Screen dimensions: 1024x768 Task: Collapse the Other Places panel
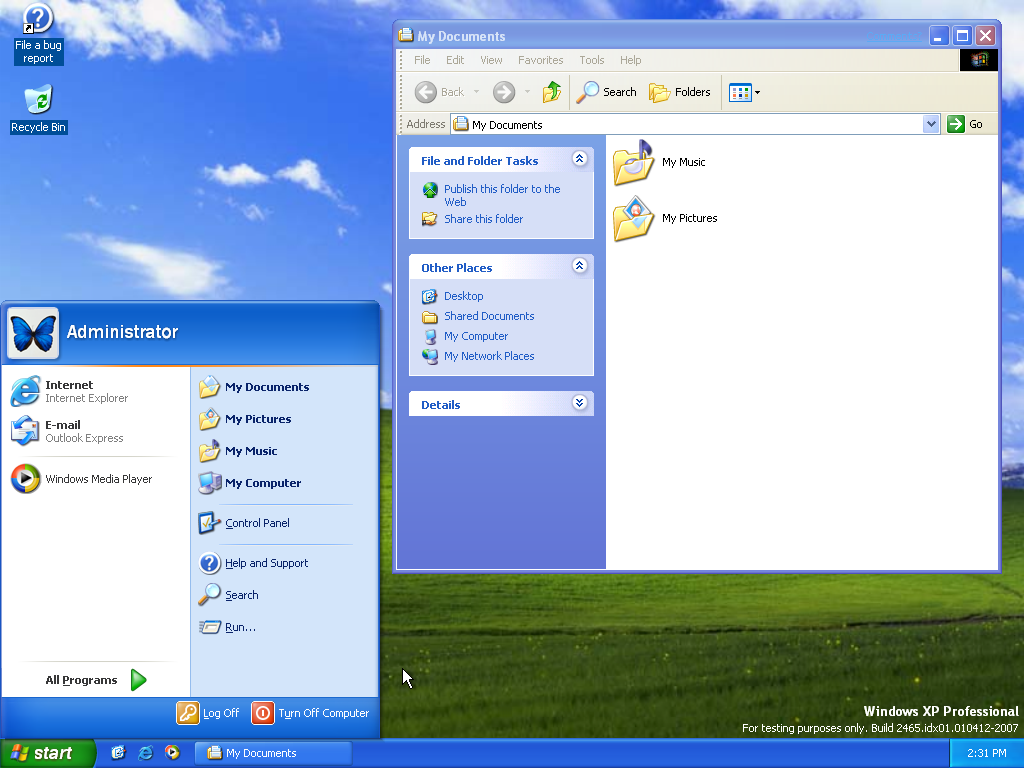(x=579, y=266)
